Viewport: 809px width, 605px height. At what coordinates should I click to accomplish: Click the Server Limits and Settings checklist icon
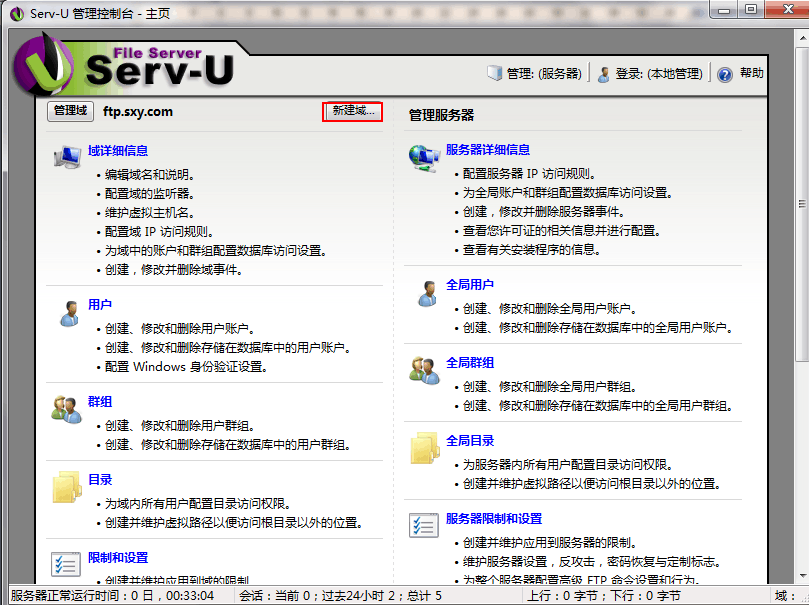pyautogui.click(x=424, y=526)
